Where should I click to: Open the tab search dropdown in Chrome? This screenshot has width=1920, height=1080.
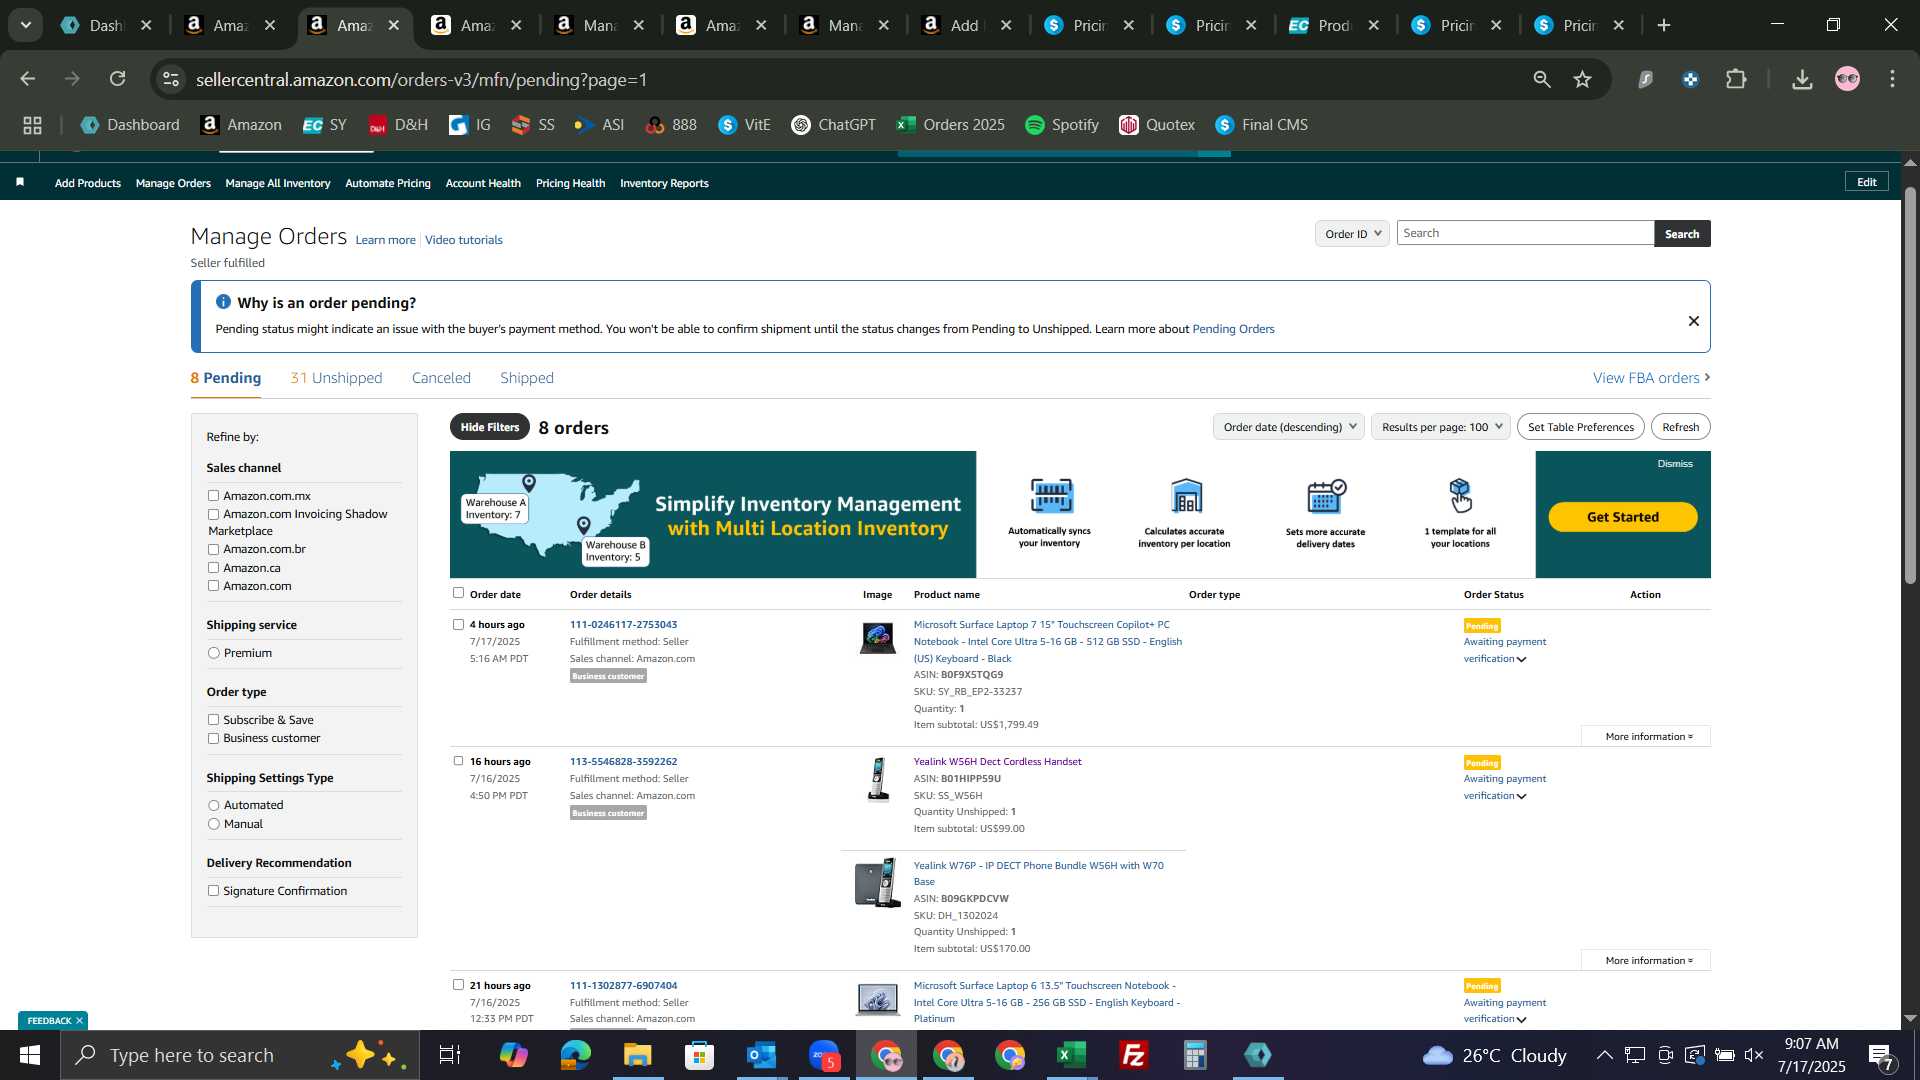(26, 25)
